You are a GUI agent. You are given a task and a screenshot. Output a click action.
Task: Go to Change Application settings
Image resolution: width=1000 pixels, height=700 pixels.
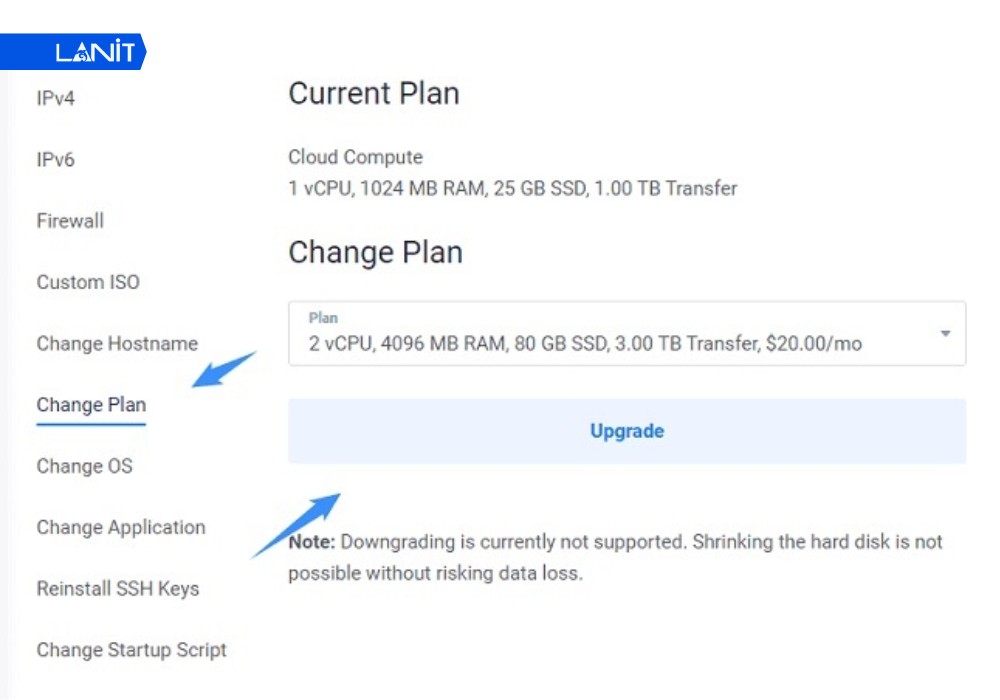[x=120, y=527]
